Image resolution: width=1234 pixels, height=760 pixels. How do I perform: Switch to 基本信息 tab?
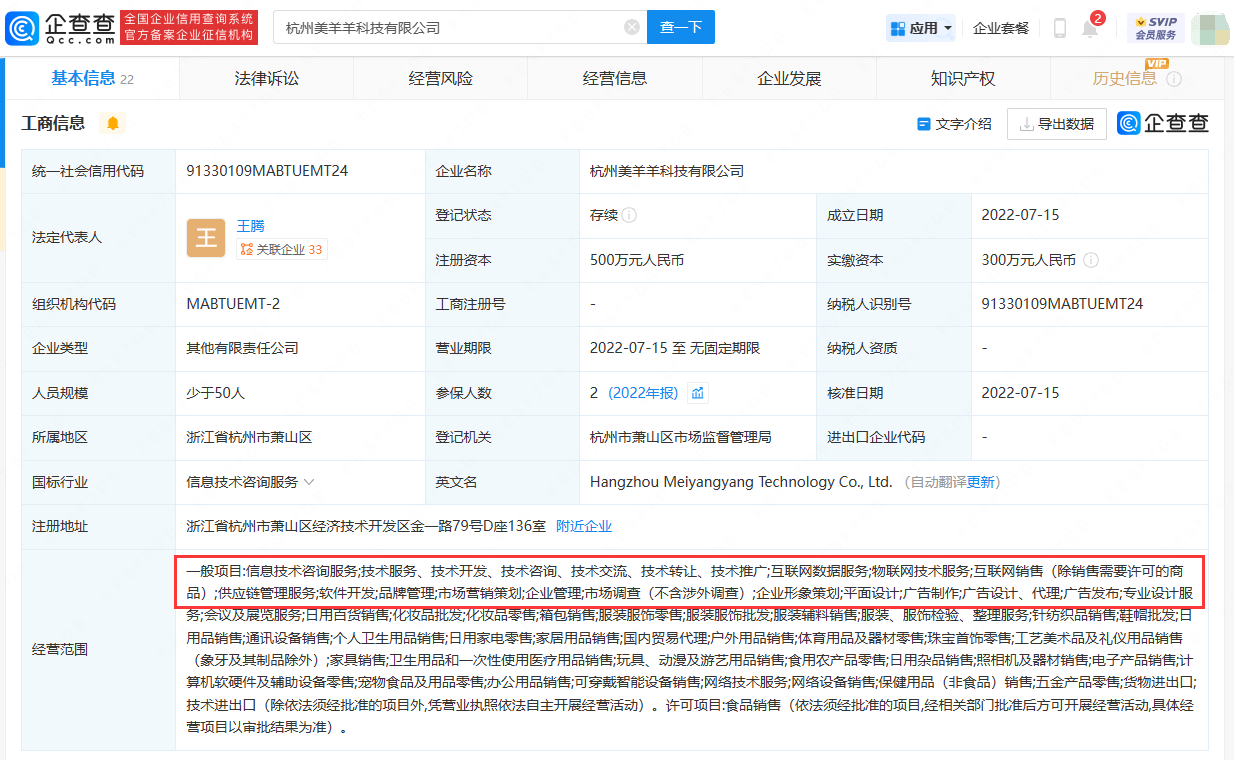(92, 79)
